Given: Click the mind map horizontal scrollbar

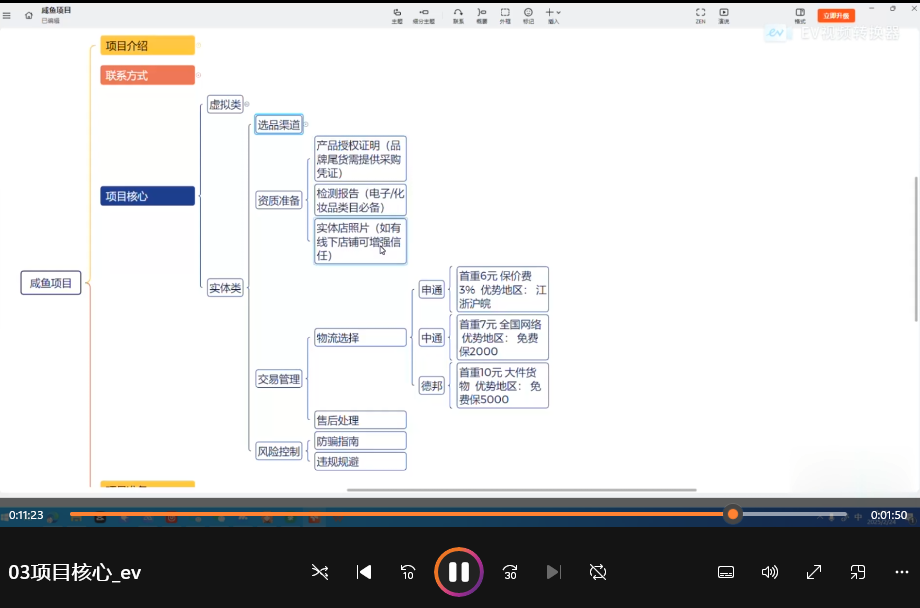Looking at the screenshot, I should tap(522, 489).
